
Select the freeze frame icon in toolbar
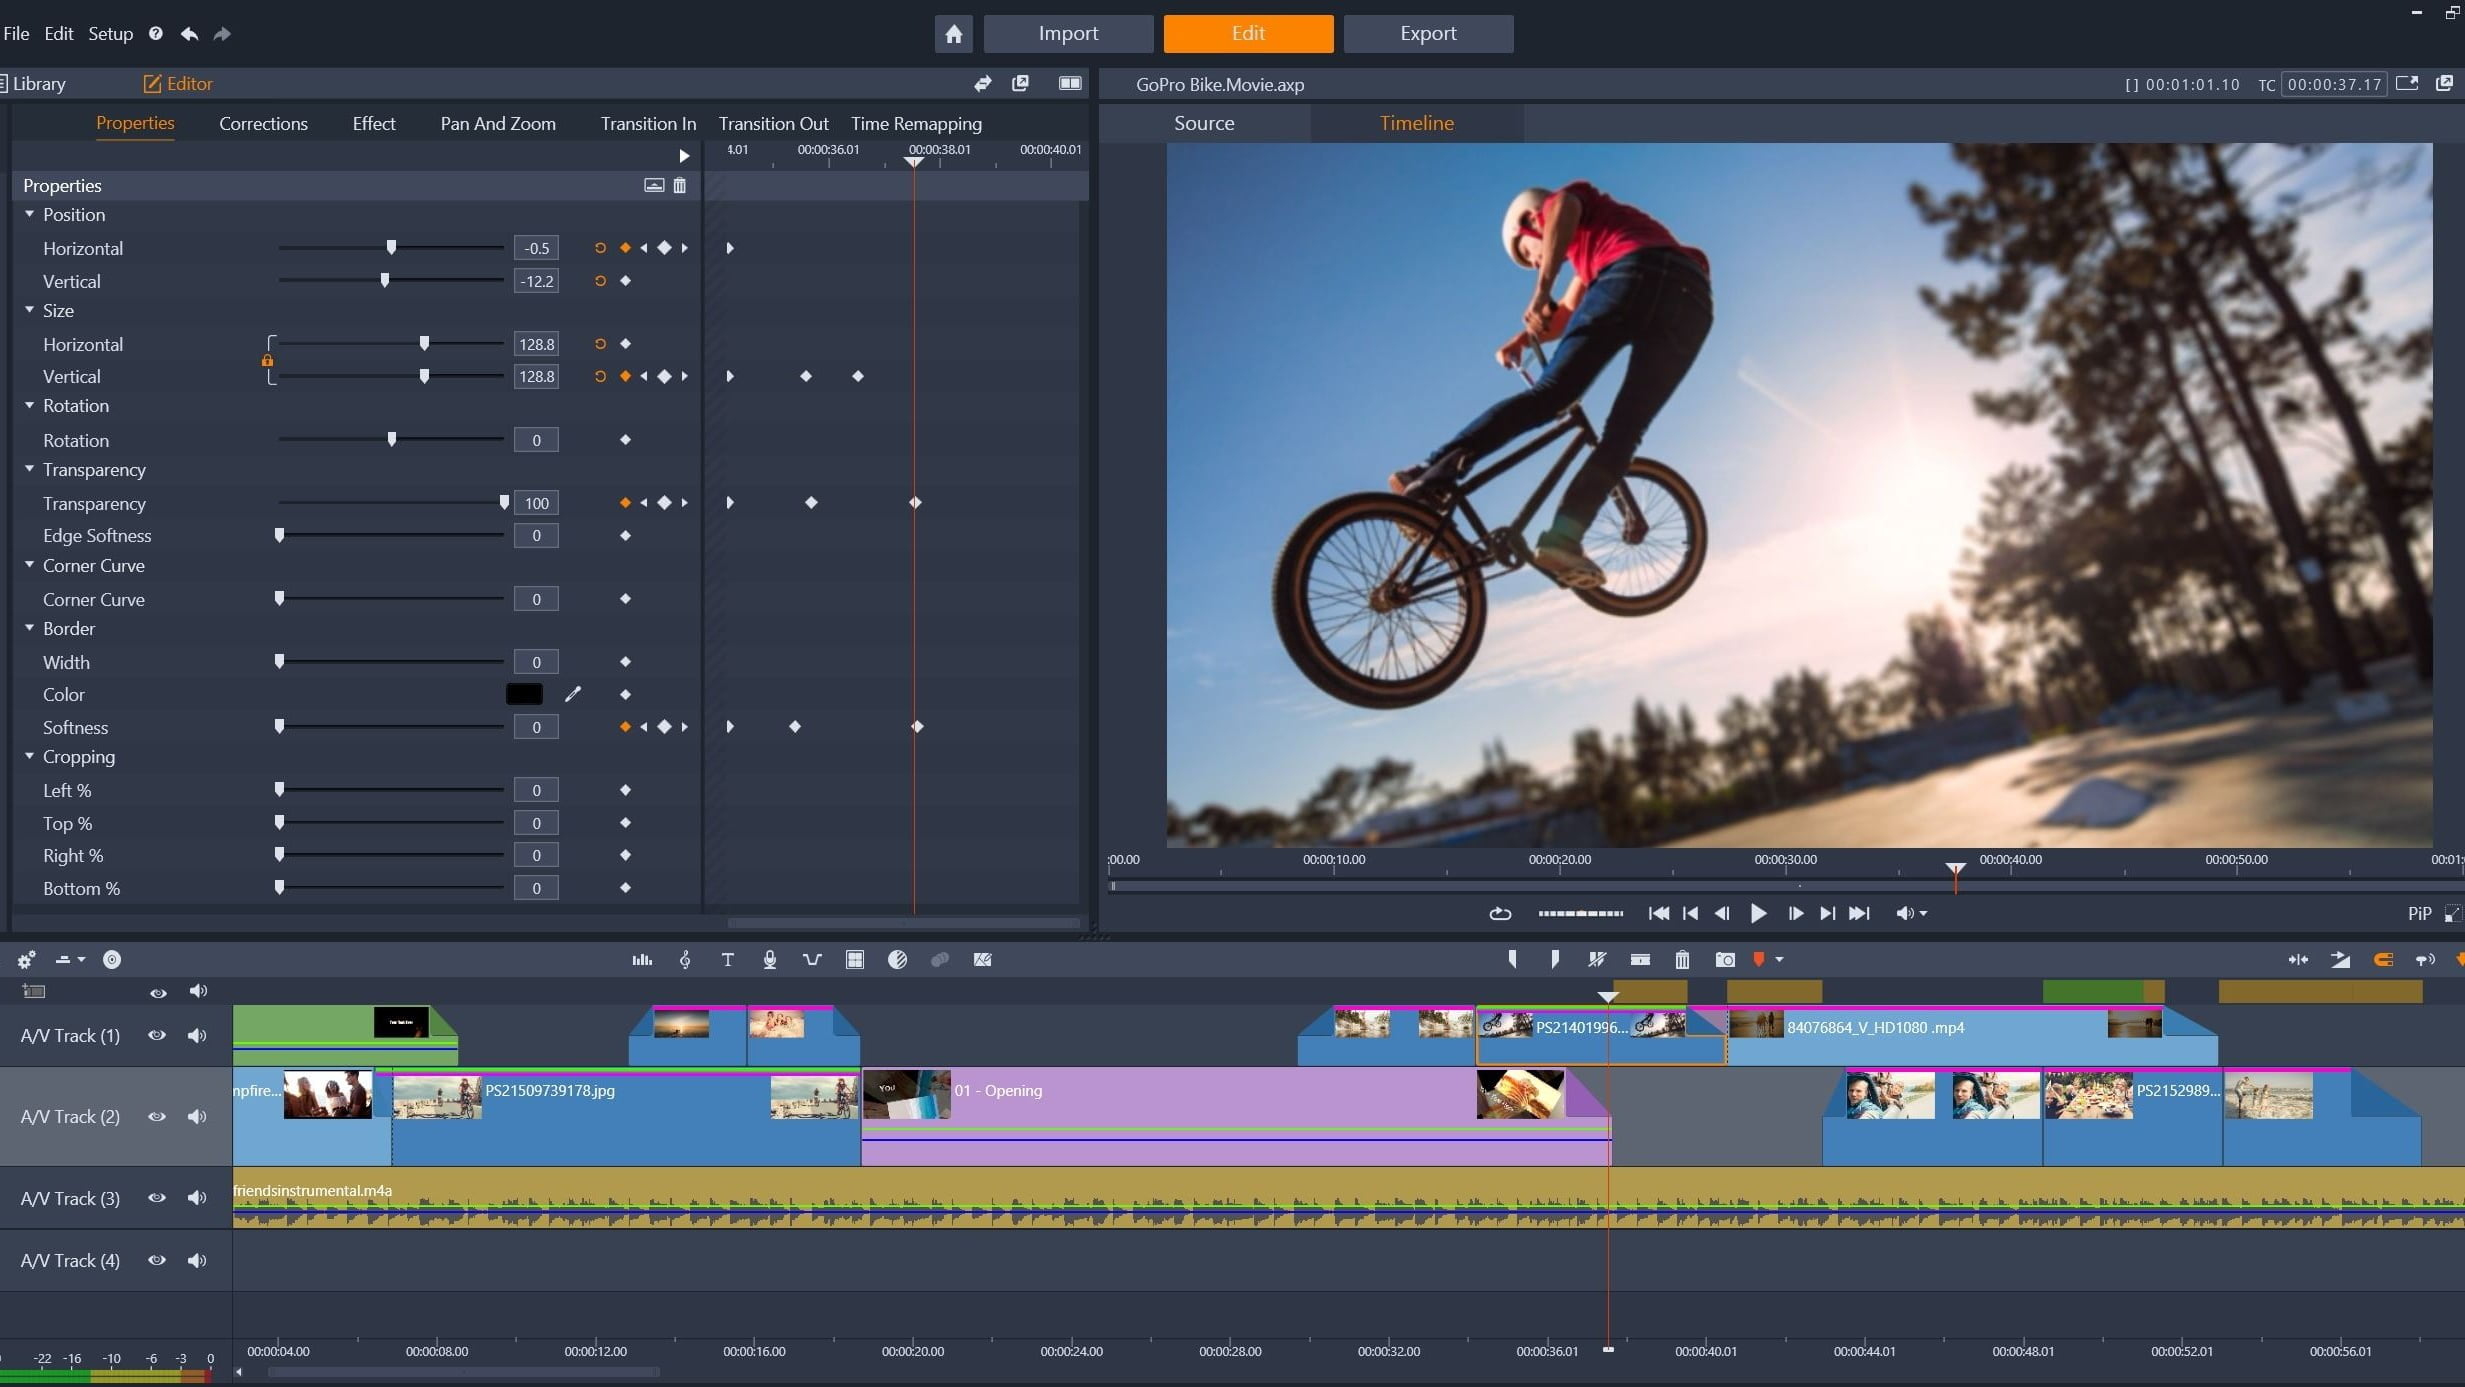(x=1725, y=960)
